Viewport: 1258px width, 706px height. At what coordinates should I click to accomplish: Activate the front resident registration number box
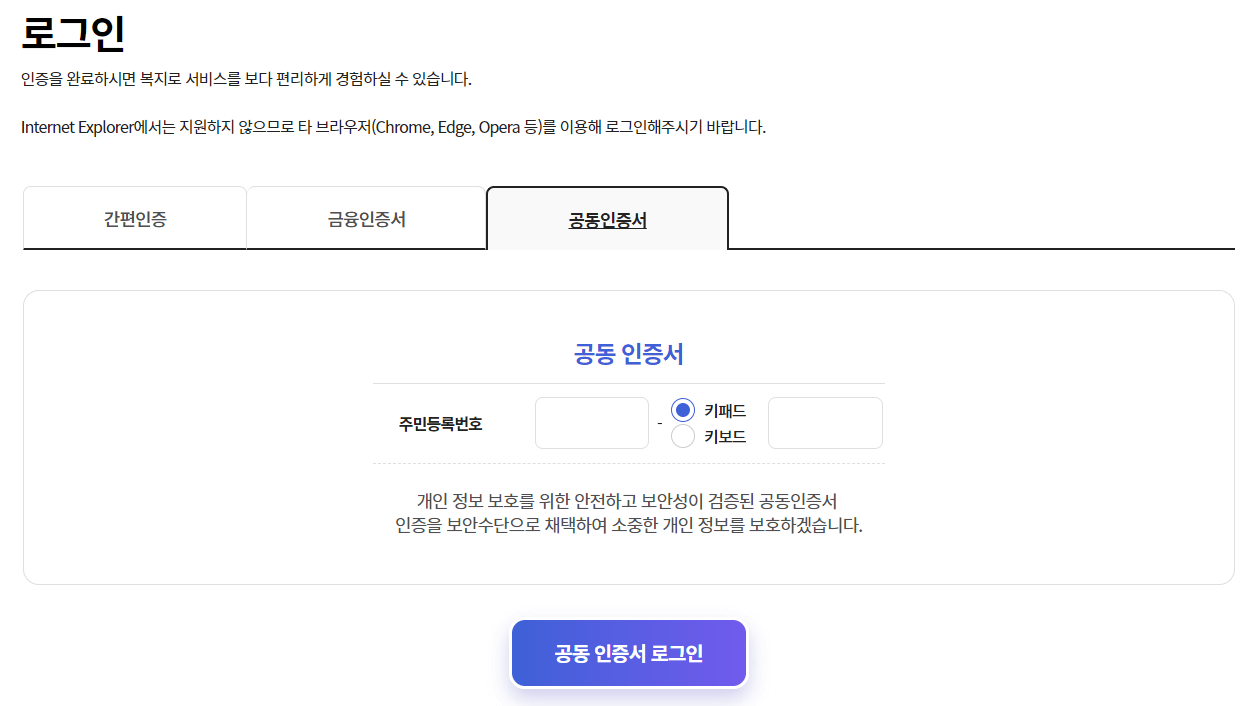(591, 422)
